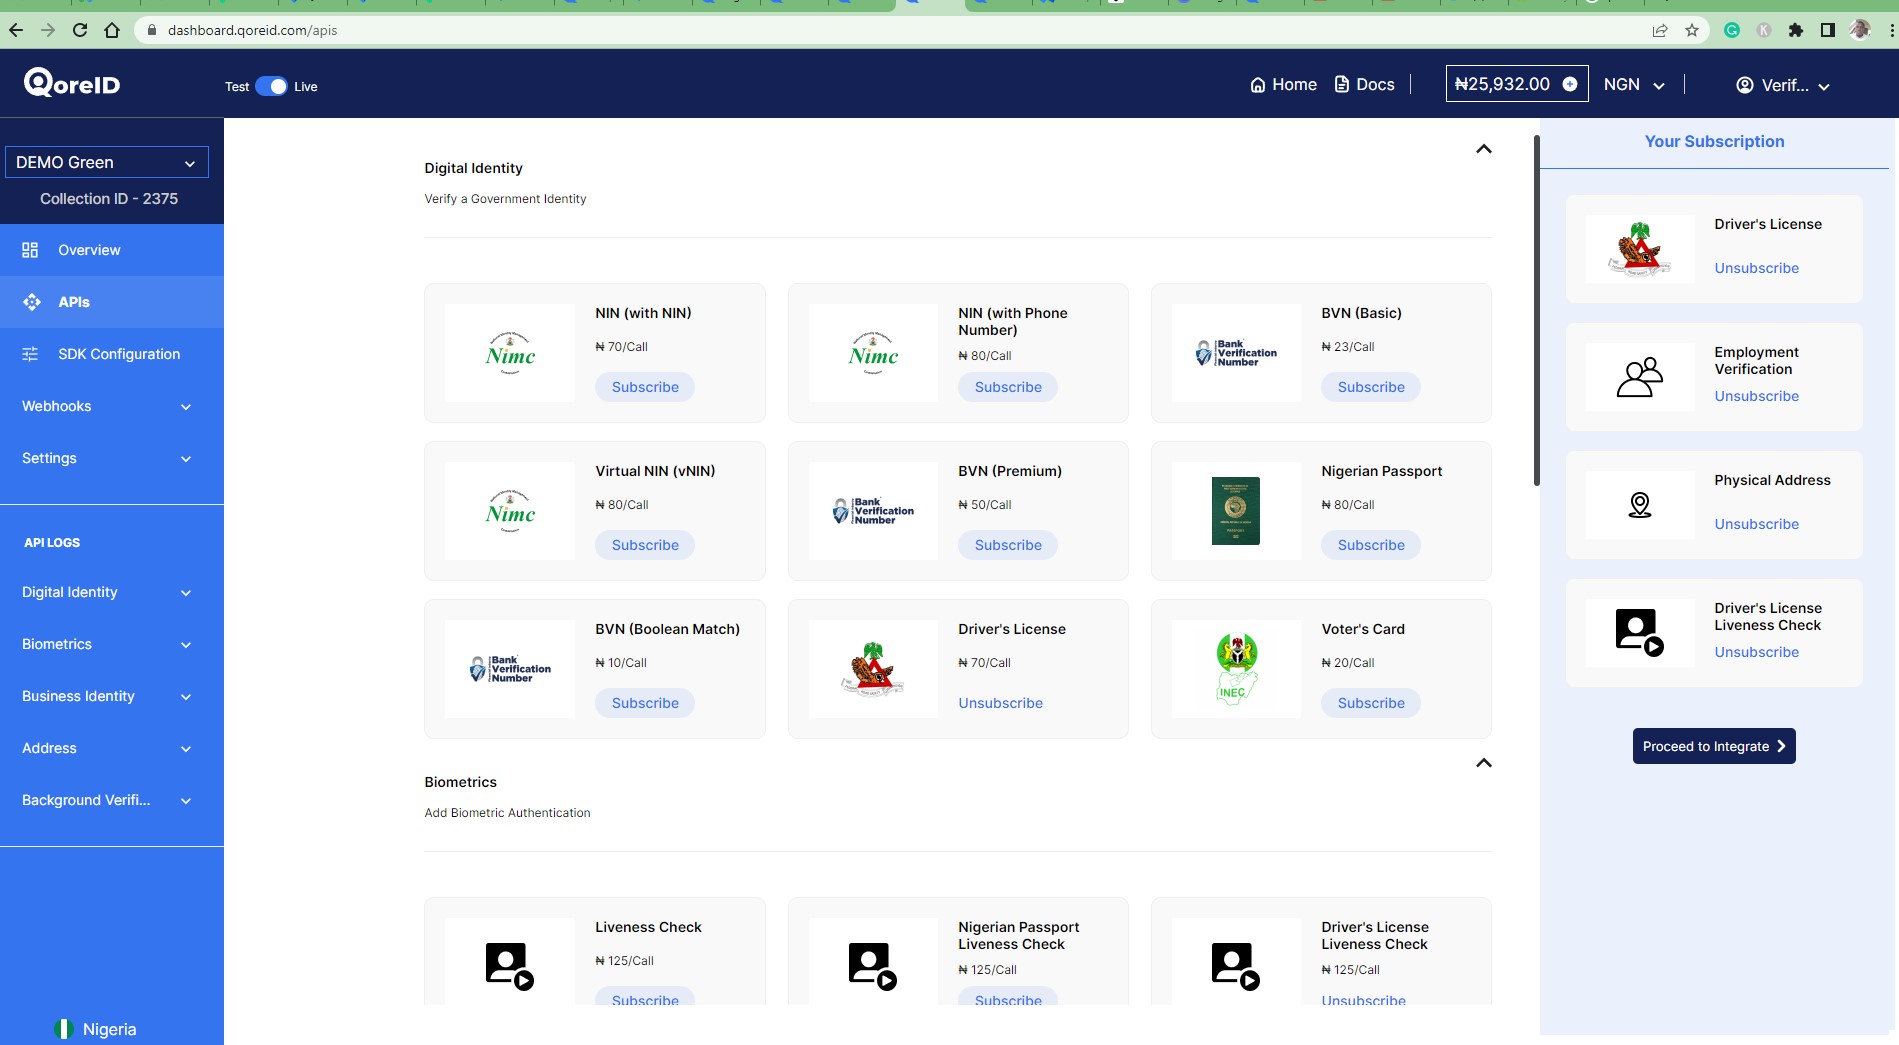The image size is (1899, 1045).
Task: Open the NGN currency dropdown
Action: [1634, 85]
